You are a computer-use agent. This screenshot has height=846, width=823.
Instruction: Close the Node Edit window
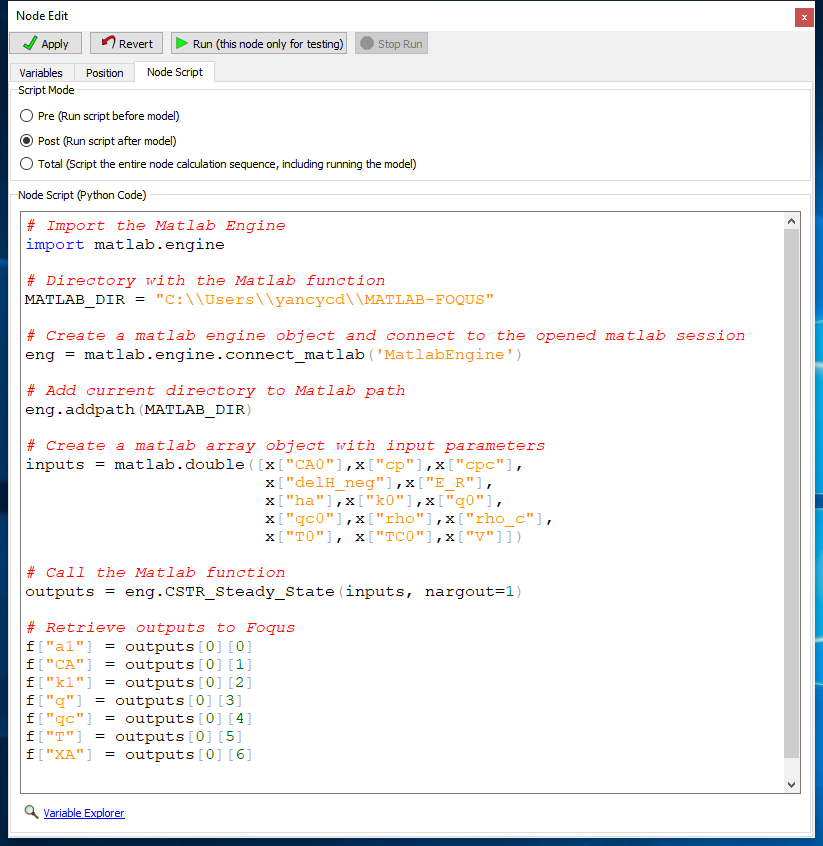(804, 17)
